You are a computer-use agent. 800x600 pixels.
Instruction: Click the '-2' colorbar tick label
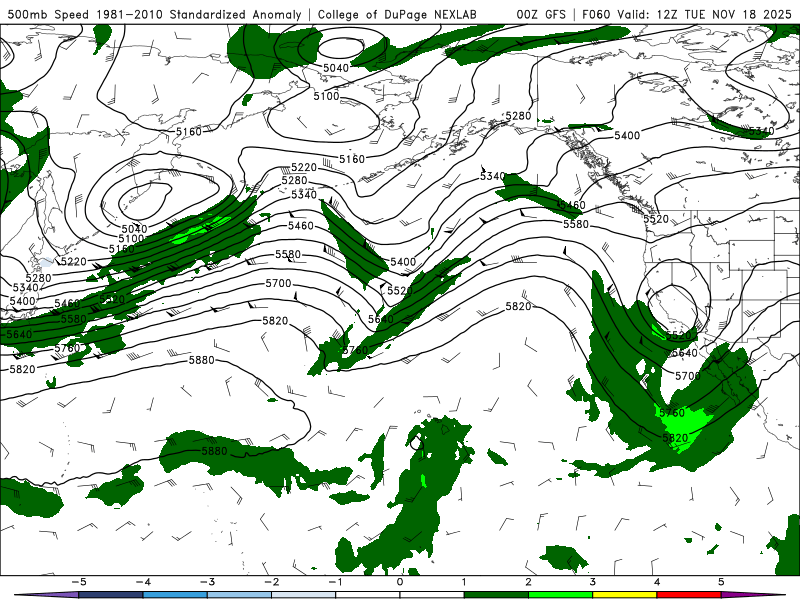[271, 582]
